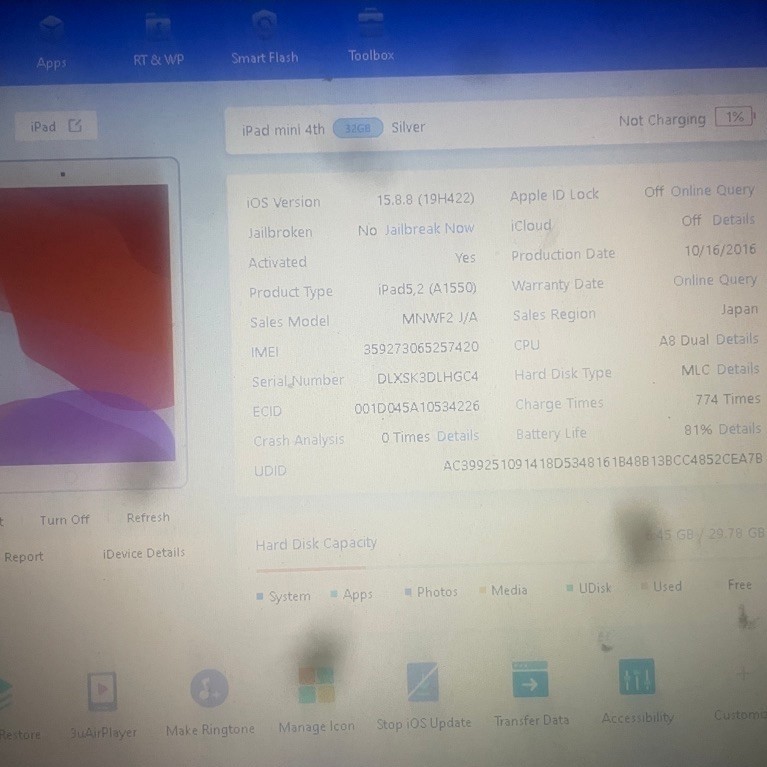
Task: Click the System legend swatch
Action: point(260,596)
